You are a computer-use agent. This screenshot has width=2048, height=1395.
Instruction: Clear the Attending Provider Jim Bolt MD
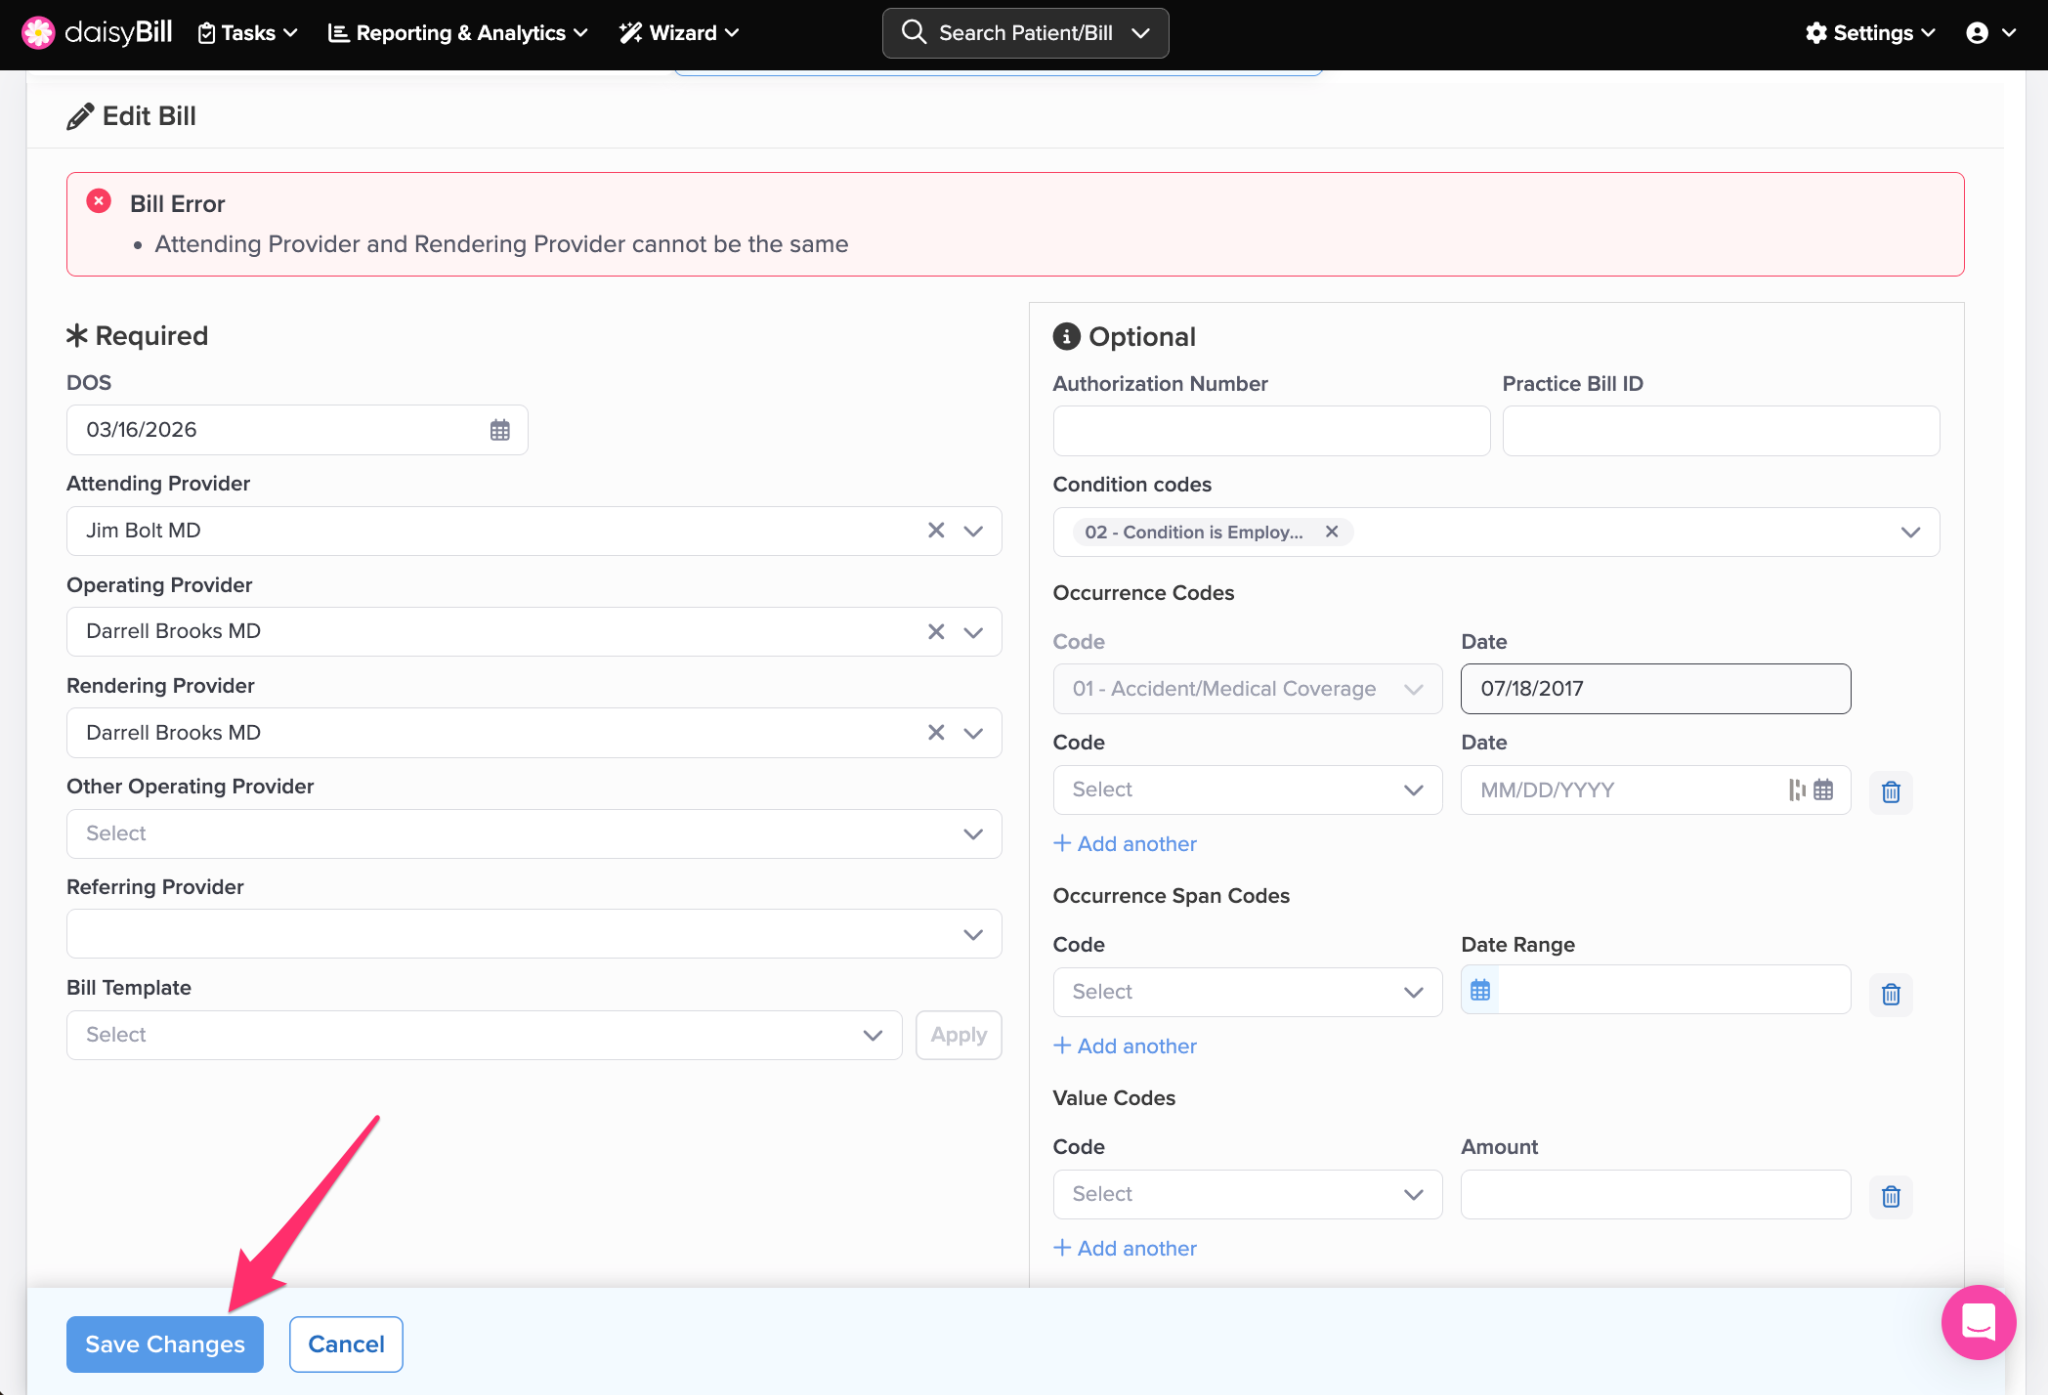tap(936, 530)
